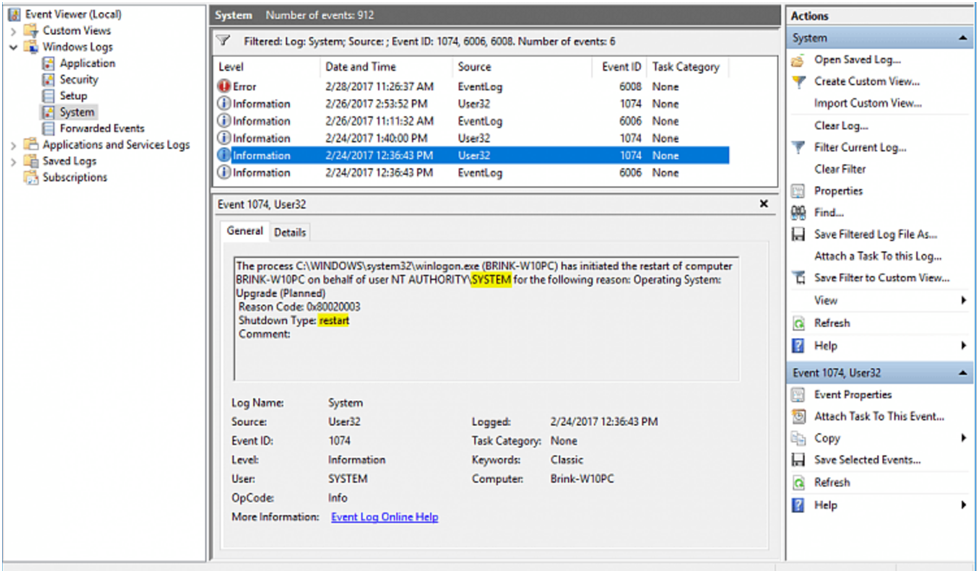Click the Refresh icon under Event 1074 actions
This screenshot has width=979, height=573.
click(x=798, y=482)
